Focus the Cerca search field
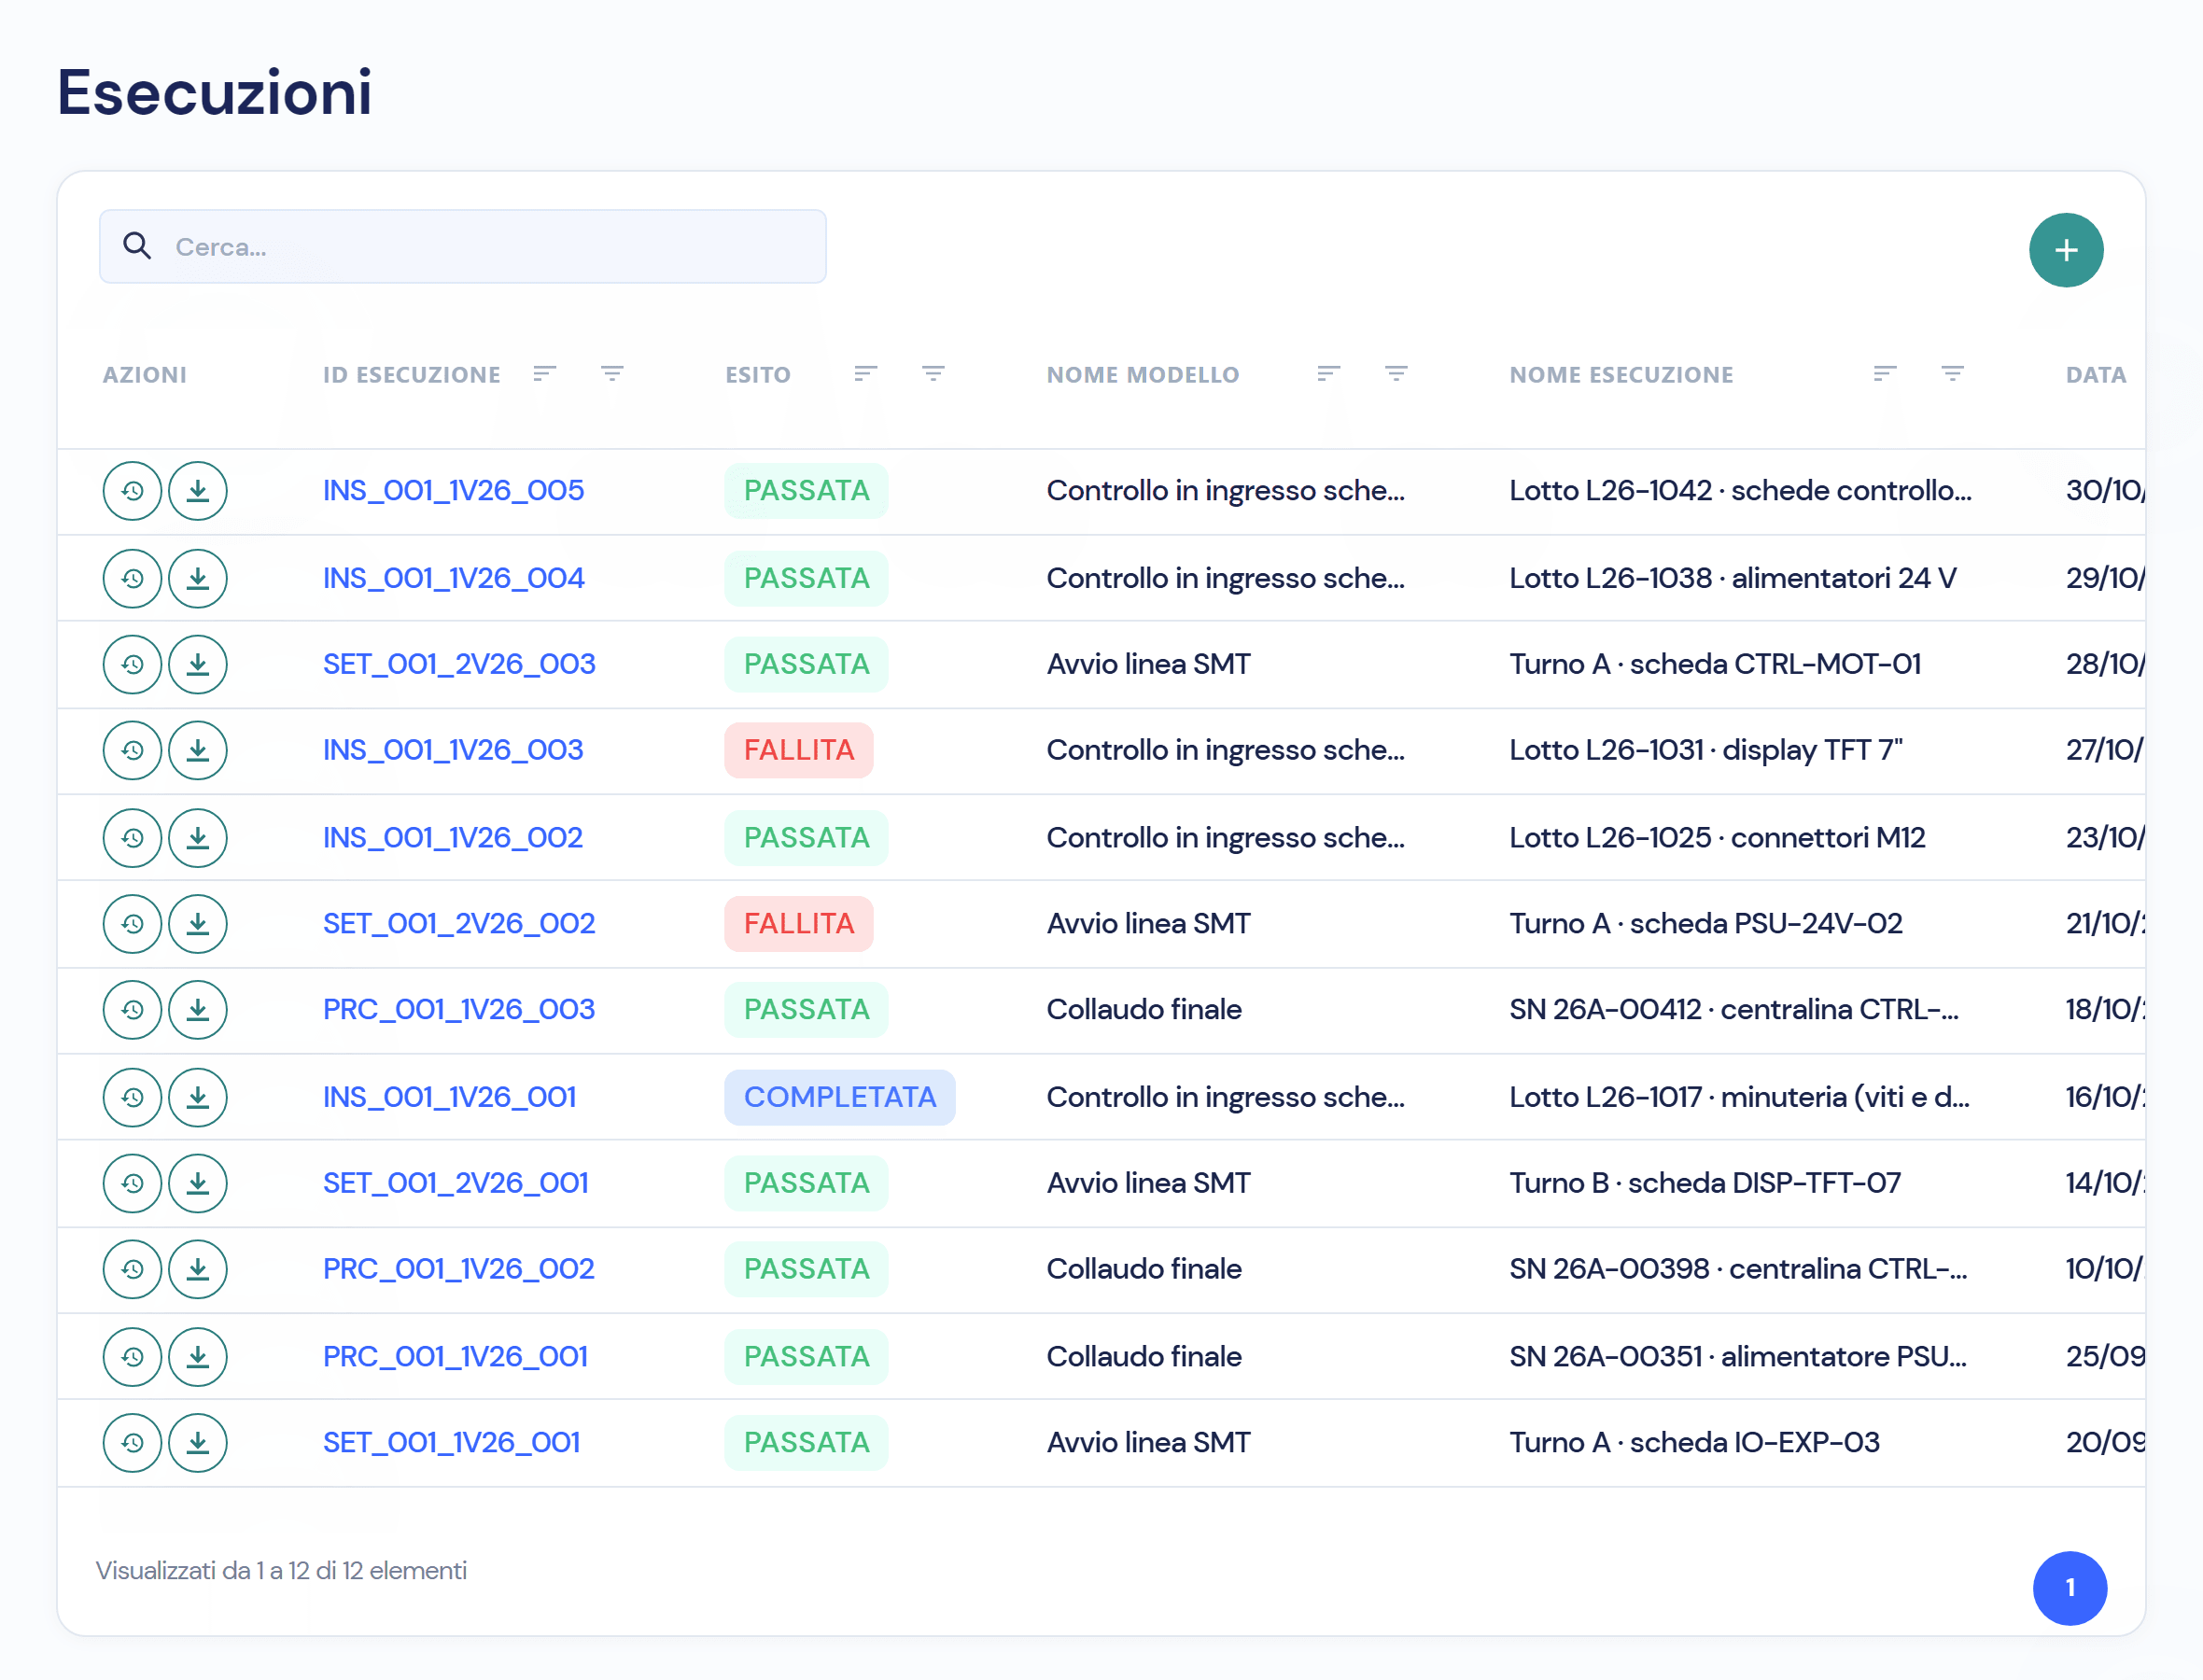 tap(462, 246)
